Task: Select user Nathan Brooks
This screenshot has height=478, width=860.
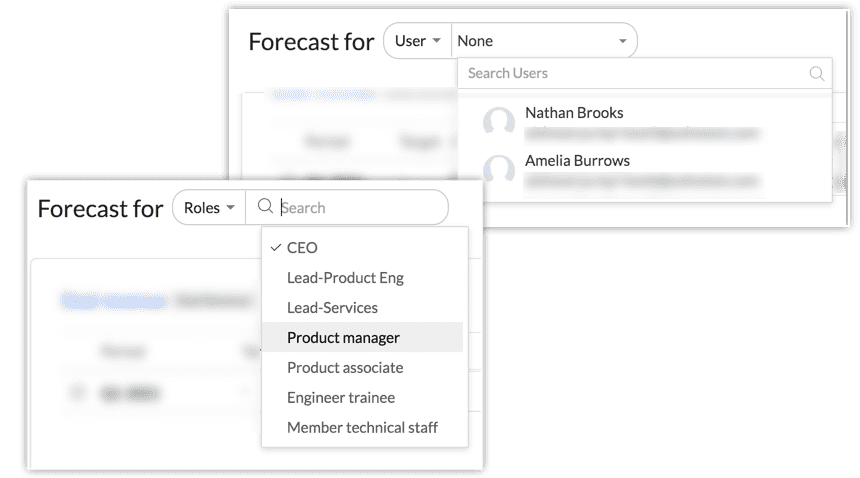Action: pyautogui.click(x=574, y=113)
